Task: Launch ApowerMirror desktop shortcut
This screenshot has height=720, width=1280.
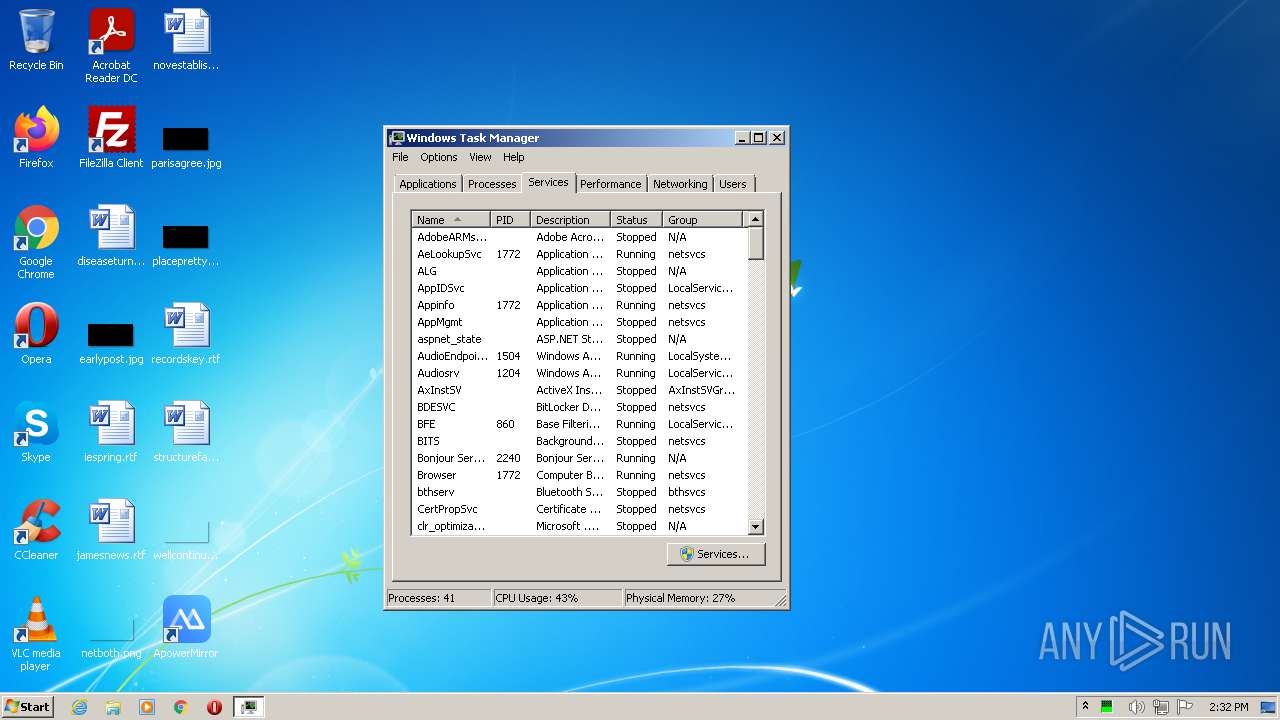Action: point(186,628)
